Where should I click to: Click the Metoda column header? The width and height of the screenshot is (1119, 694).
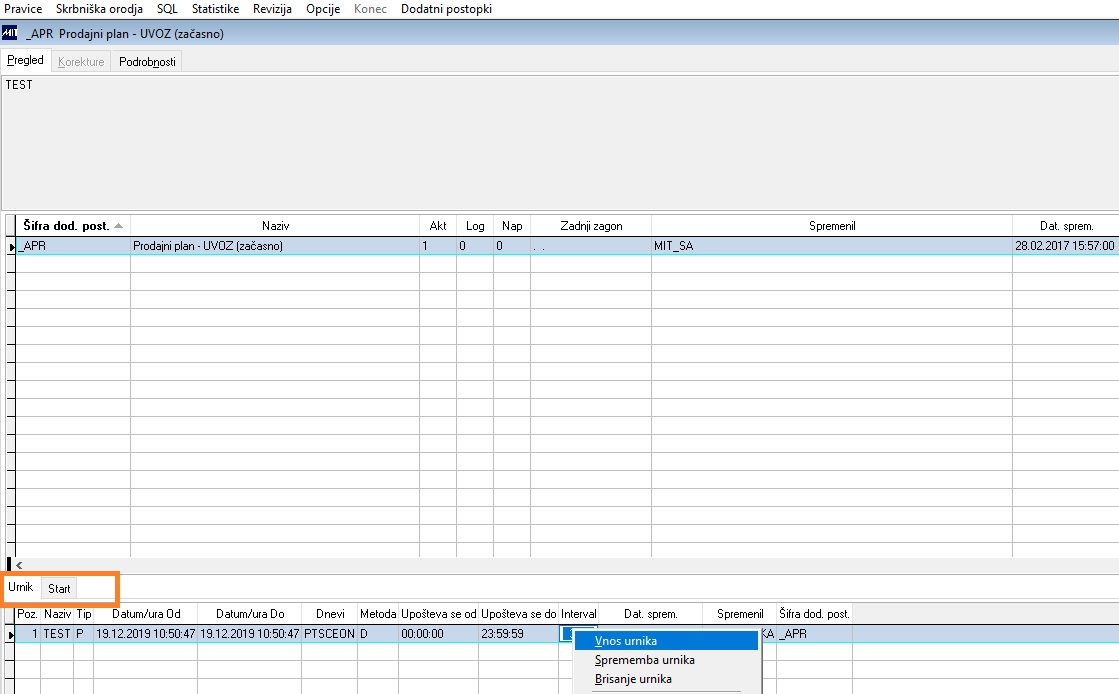coord(378,614)
